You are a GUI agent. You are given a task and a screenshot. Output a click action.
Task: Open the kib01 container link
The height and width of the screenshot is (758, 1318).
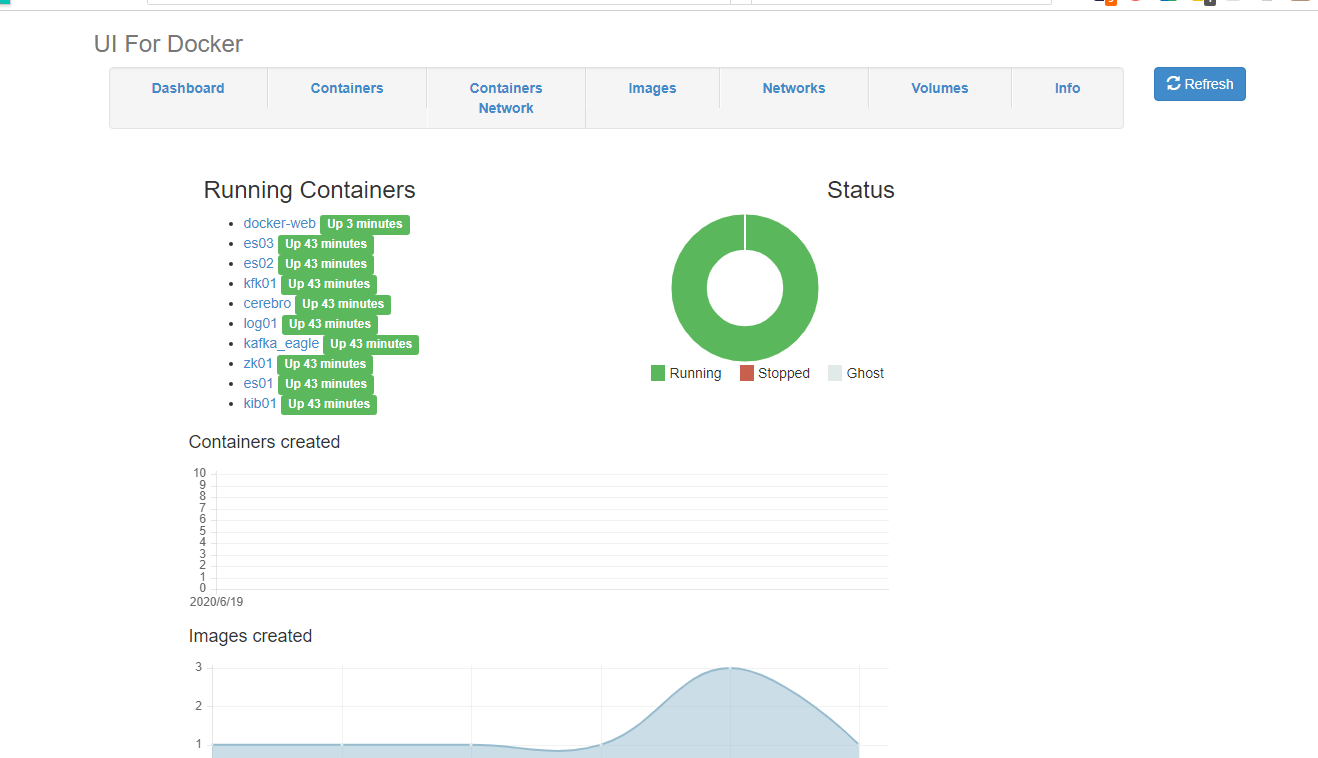260,403
